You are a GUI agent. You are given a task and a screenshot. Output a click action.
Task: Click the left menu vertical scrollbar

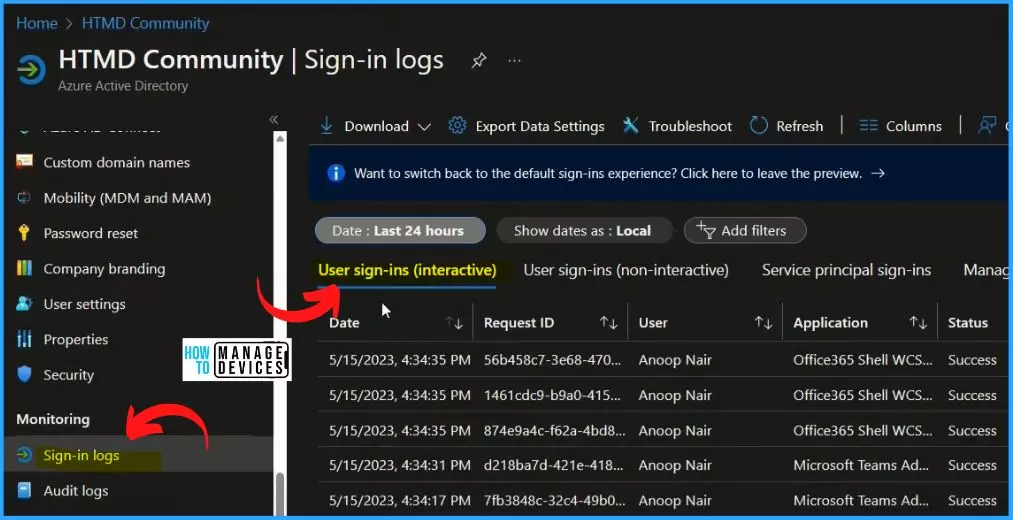click(280, 492)
